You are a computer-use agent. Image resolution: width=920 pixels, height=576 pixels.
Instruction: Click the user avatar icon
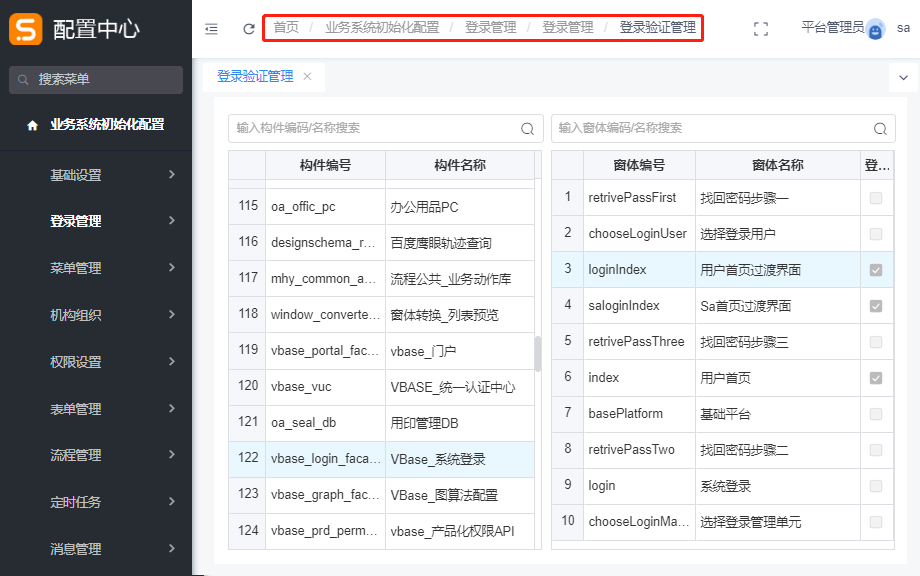876,30
